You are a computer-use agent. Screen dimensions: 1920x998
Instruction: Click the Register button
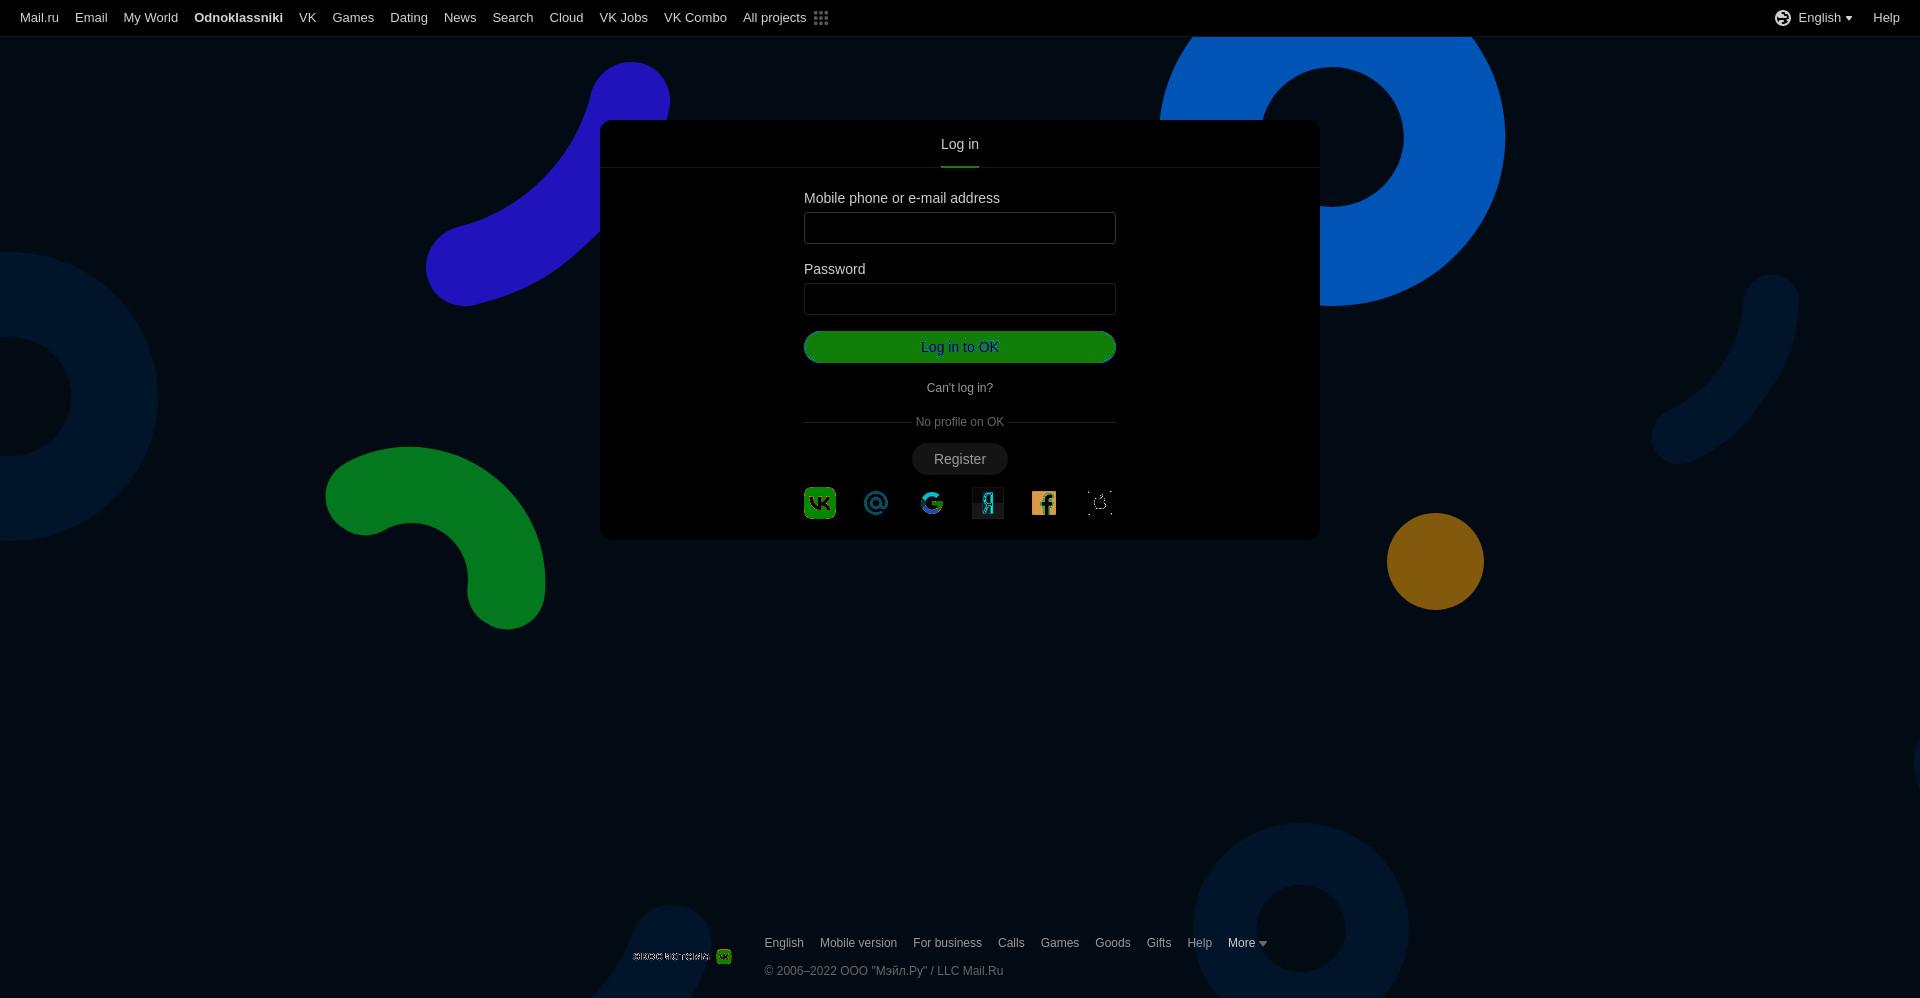coord(960,459)
